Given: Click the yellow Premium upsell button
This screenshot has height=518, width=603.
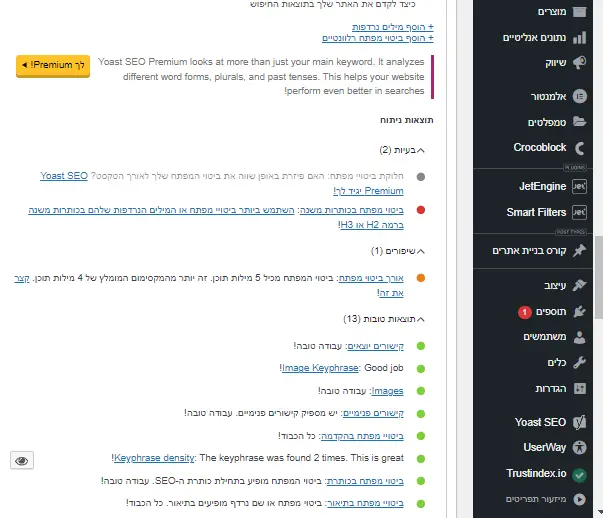Looking at the screenshot, I should 53,65.
